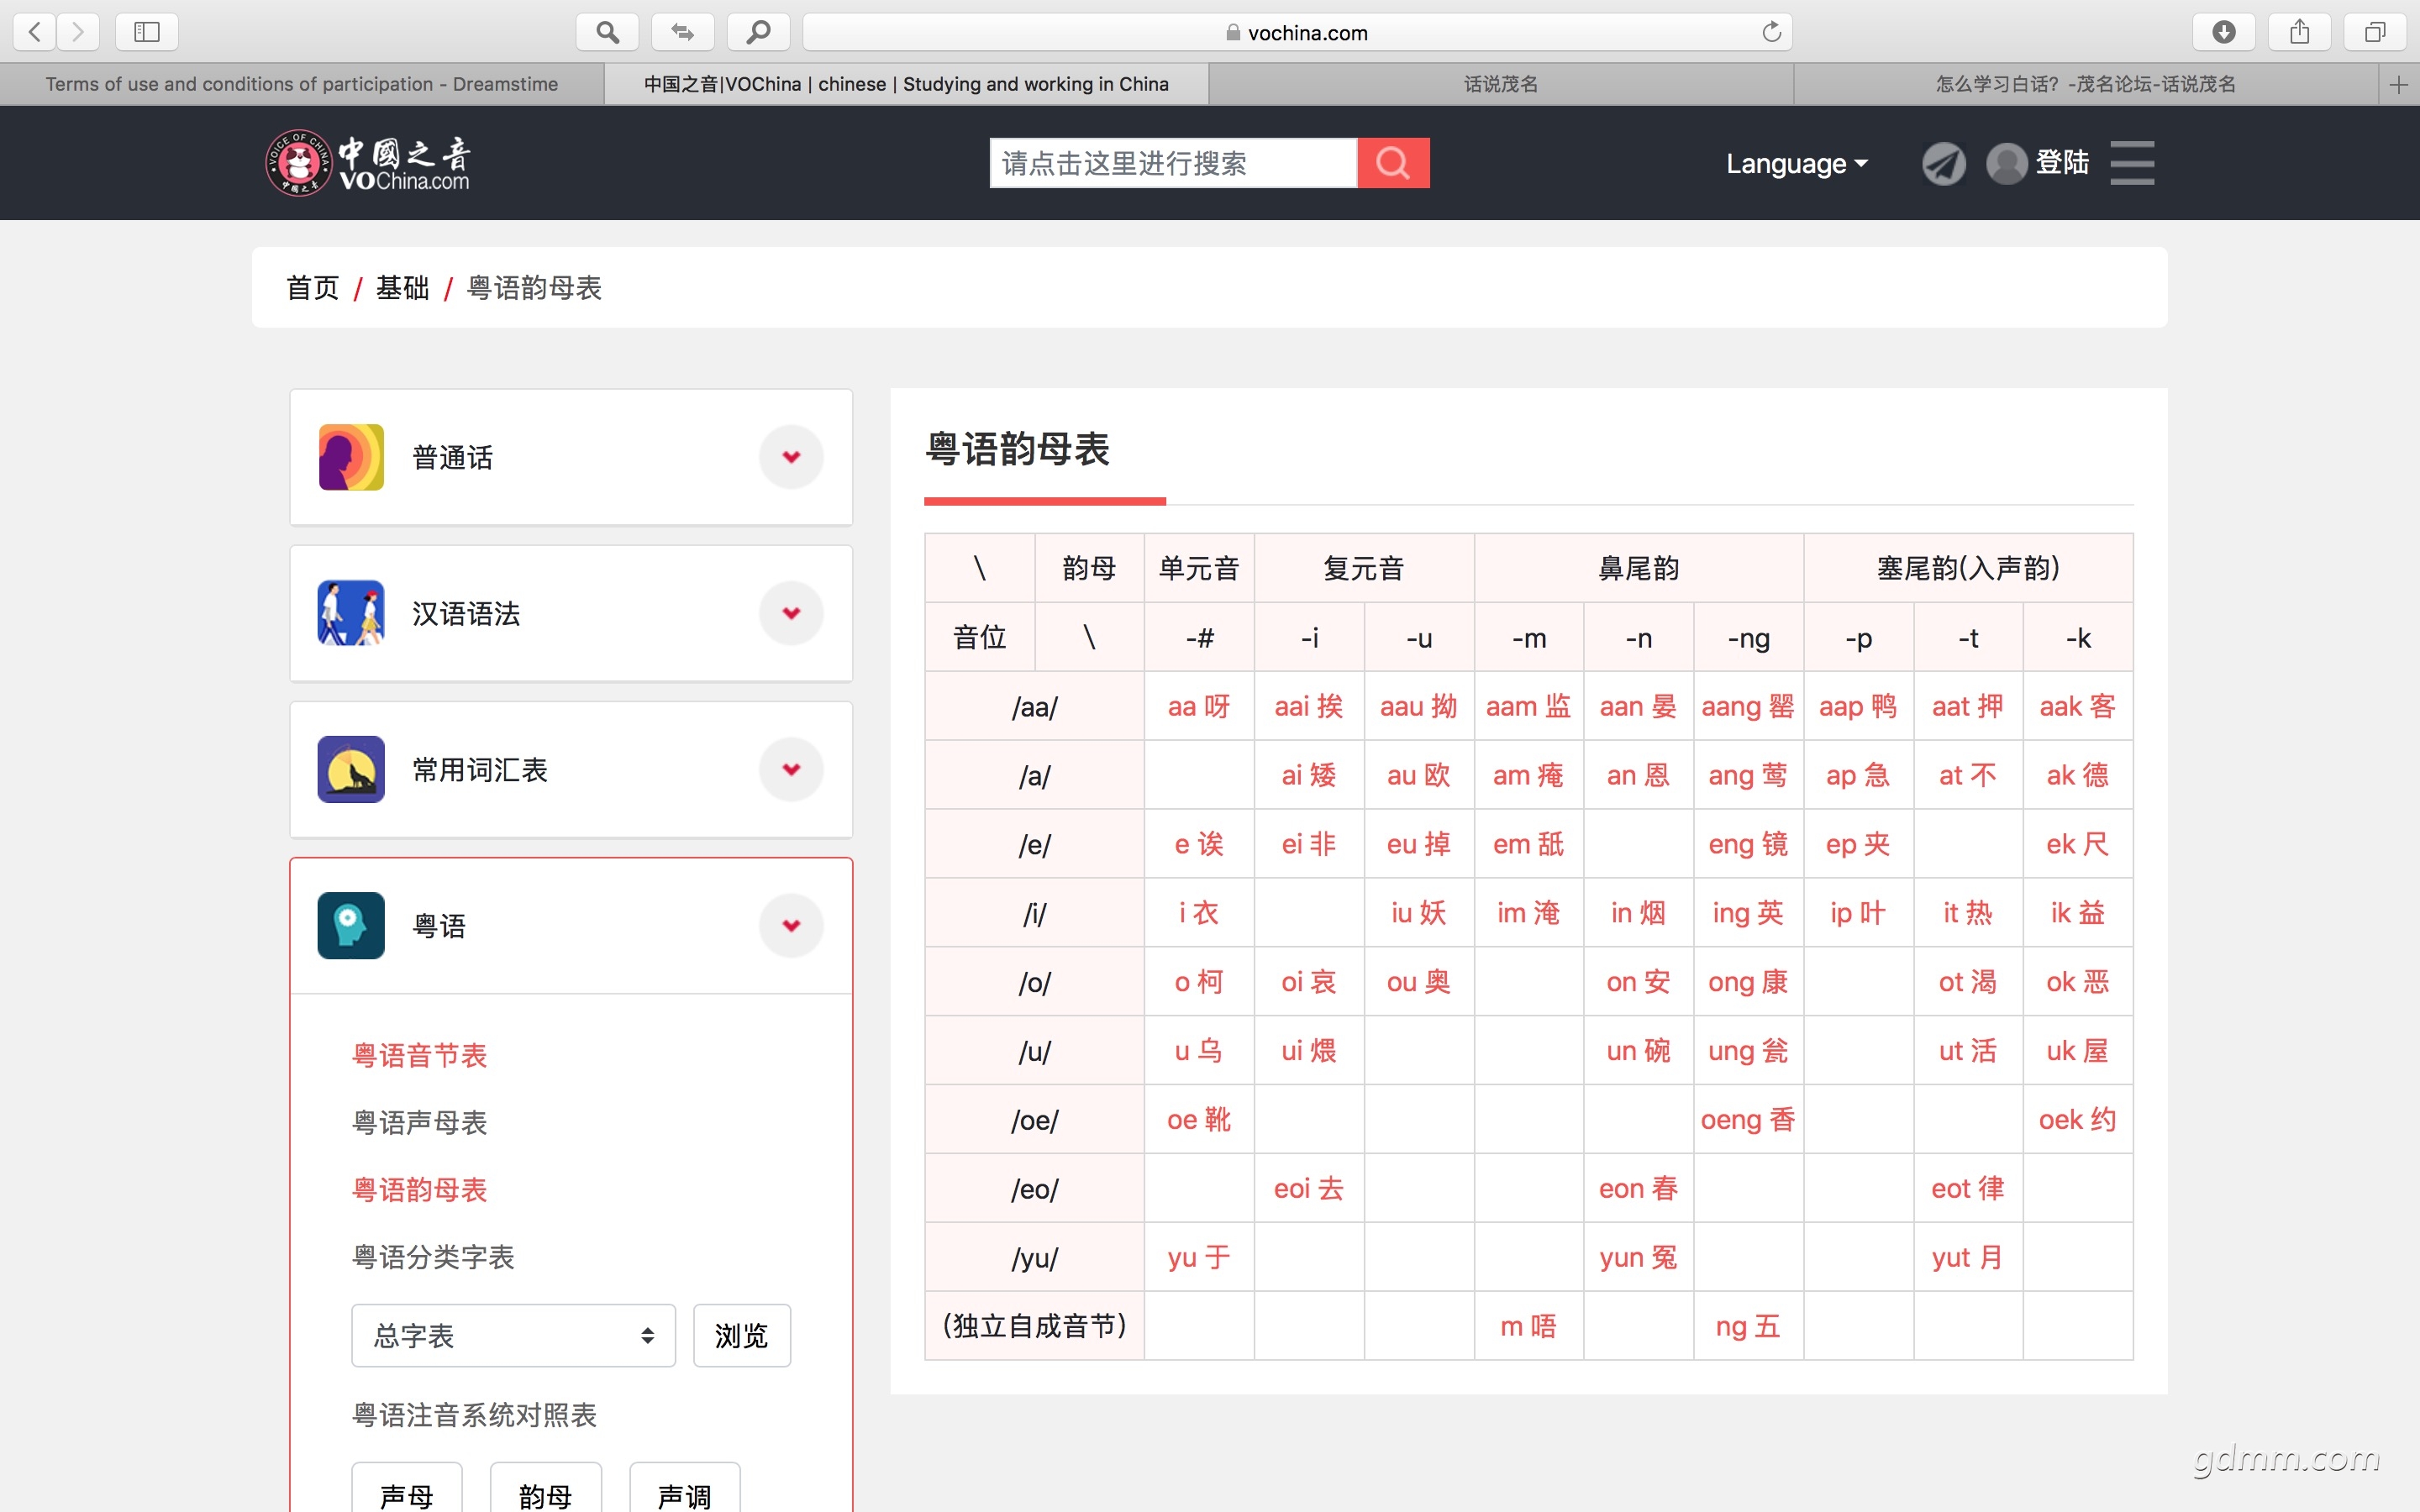Click the vochina.com address bar
The height and width of the screenshot is (1512, 2420).
pos(1297,32)
